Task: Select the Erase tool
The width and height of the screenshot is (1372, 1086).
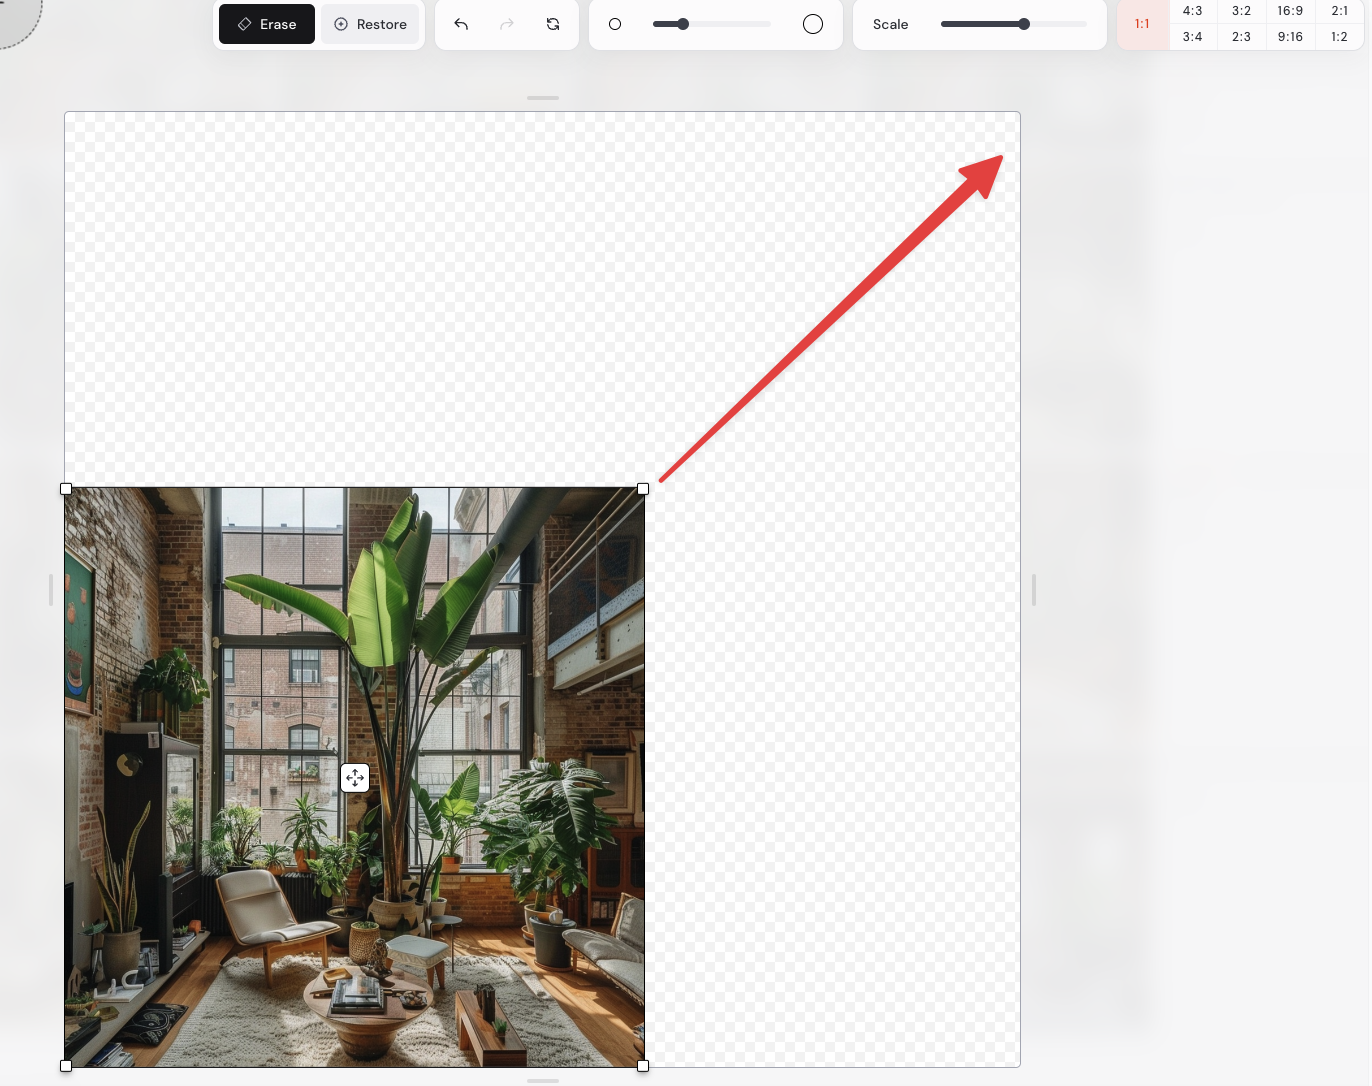Action: pos(267,24)
